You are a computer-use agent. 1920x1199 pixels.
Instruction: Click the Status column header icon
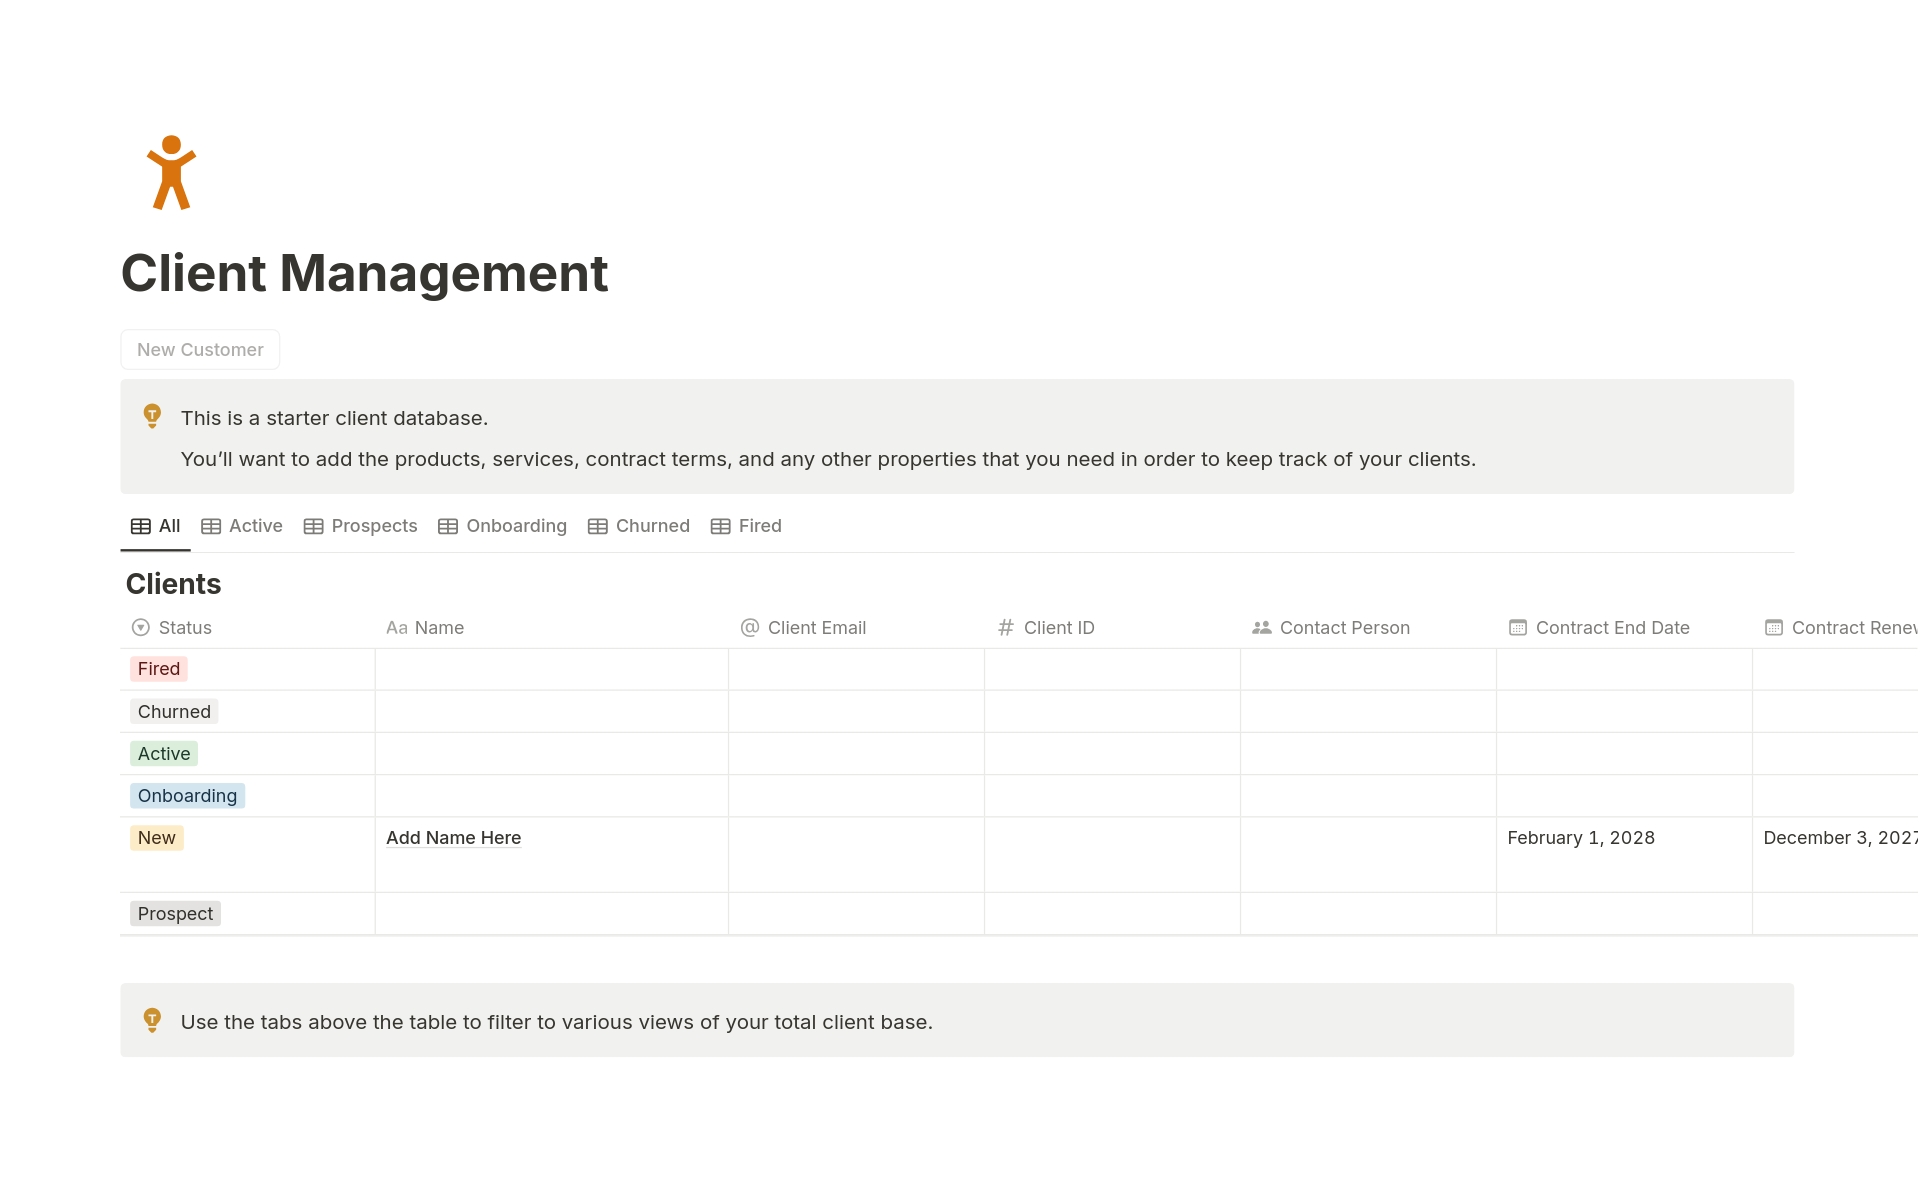tap(141, 628)
